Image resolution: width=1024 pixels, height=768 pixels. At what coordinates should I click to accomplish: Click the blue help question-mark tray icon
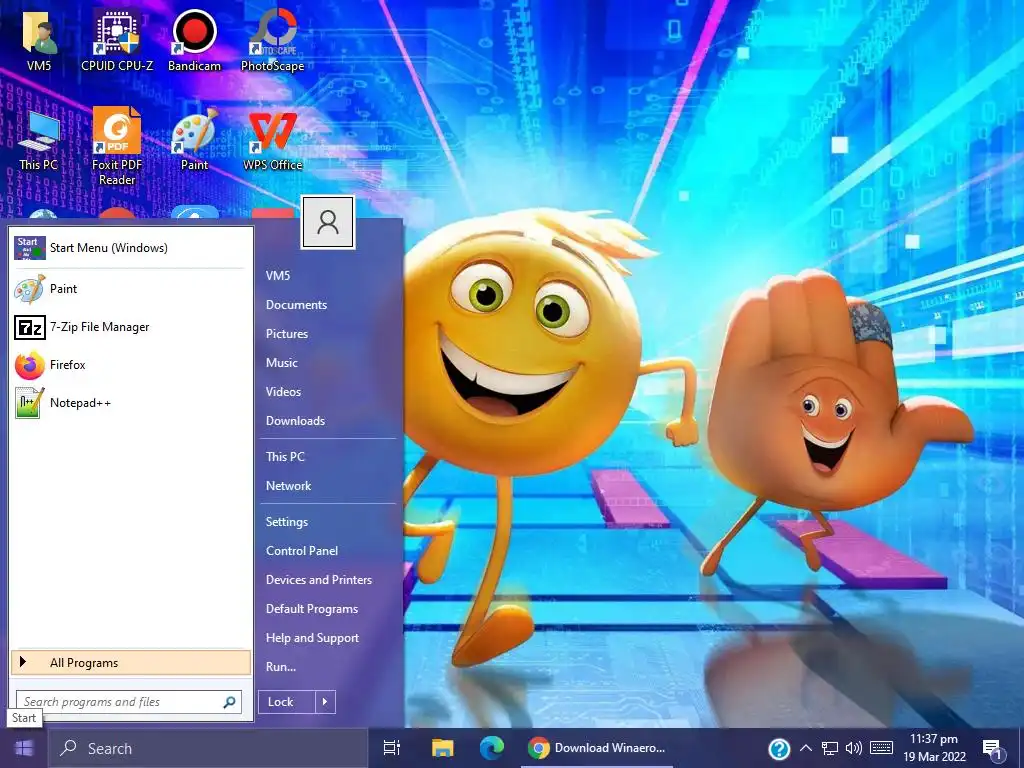[x=779, y=748]
